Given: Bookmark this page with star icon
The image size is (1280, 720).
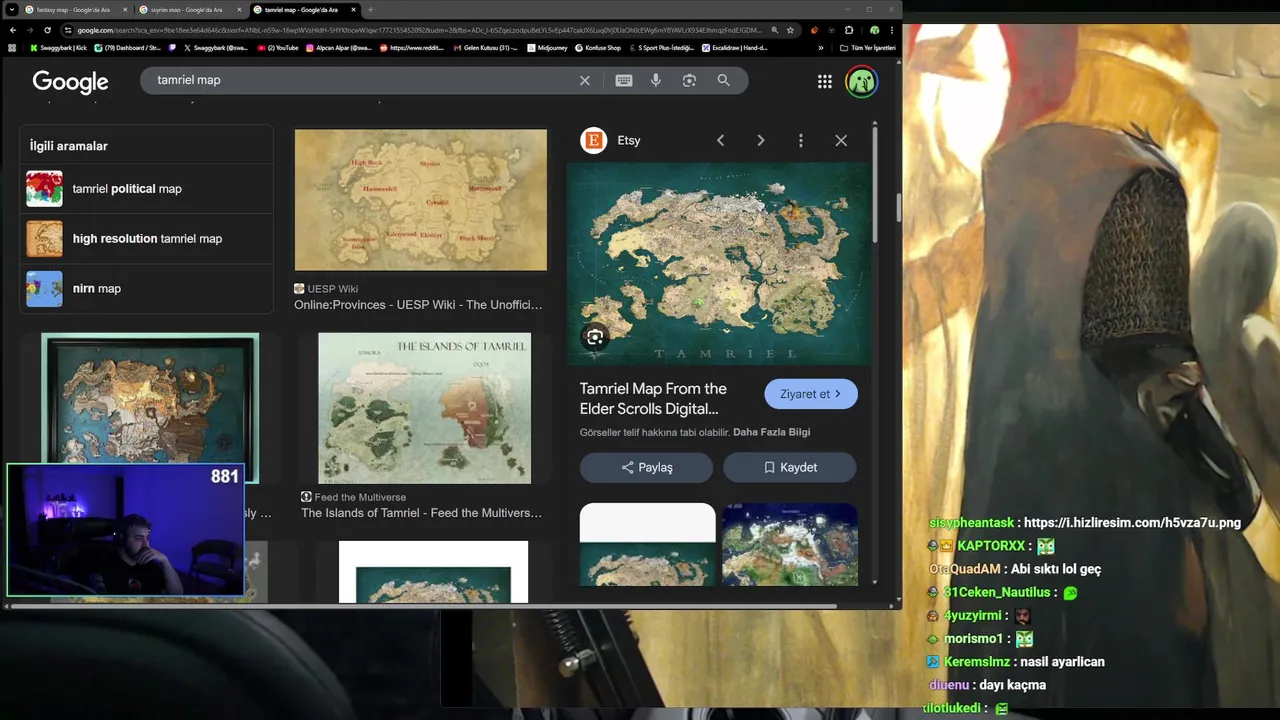Looking at the screenshot, I should pyautogui.click(x=790, y=30).
